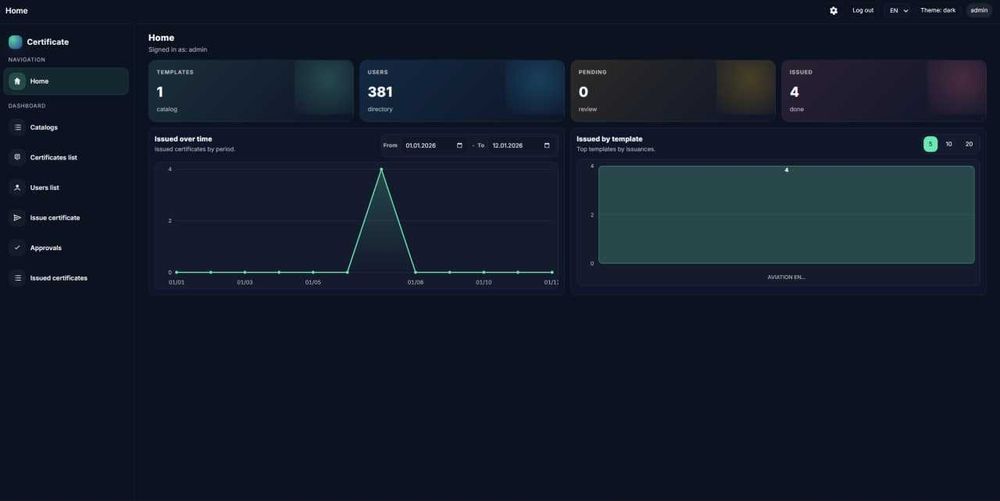This screenshot has width=1000, height=501.
Task: Click the Approvals checkmark icon
Action: pyautogui.click(x=17, y=248)
